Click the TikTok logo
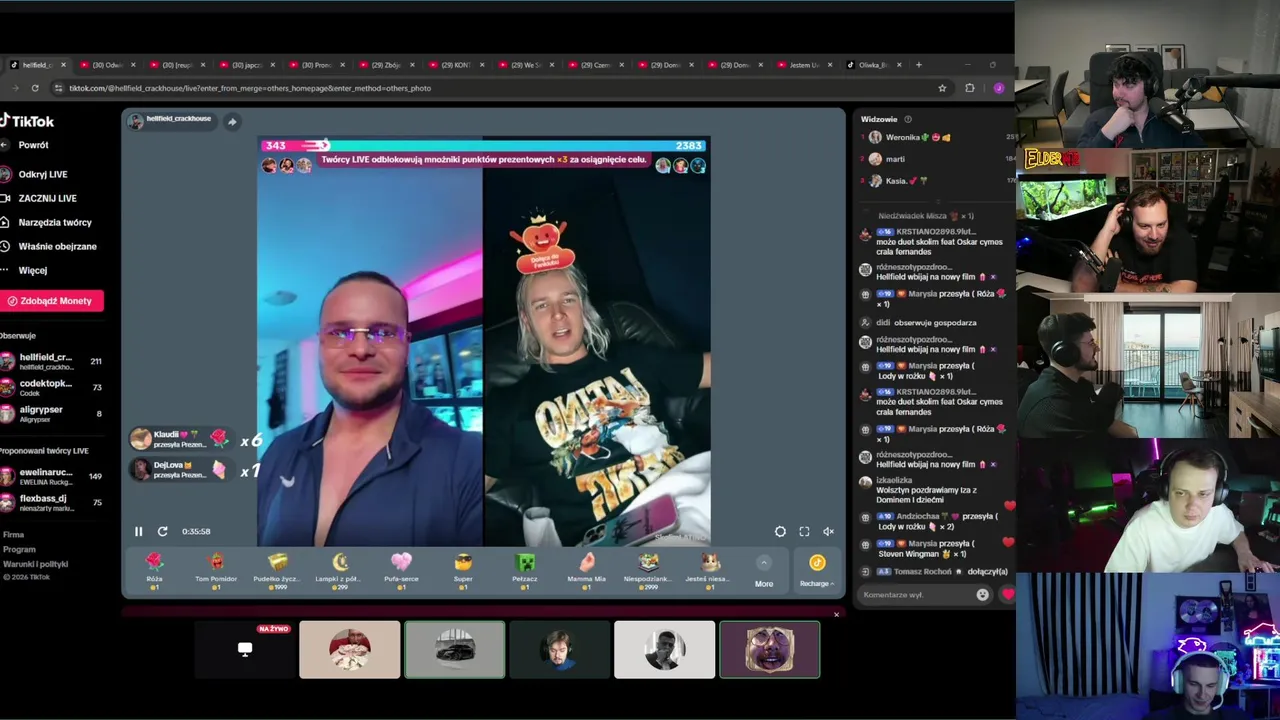The width and height of the screenshot is (1280, 720). pos(27,121)
